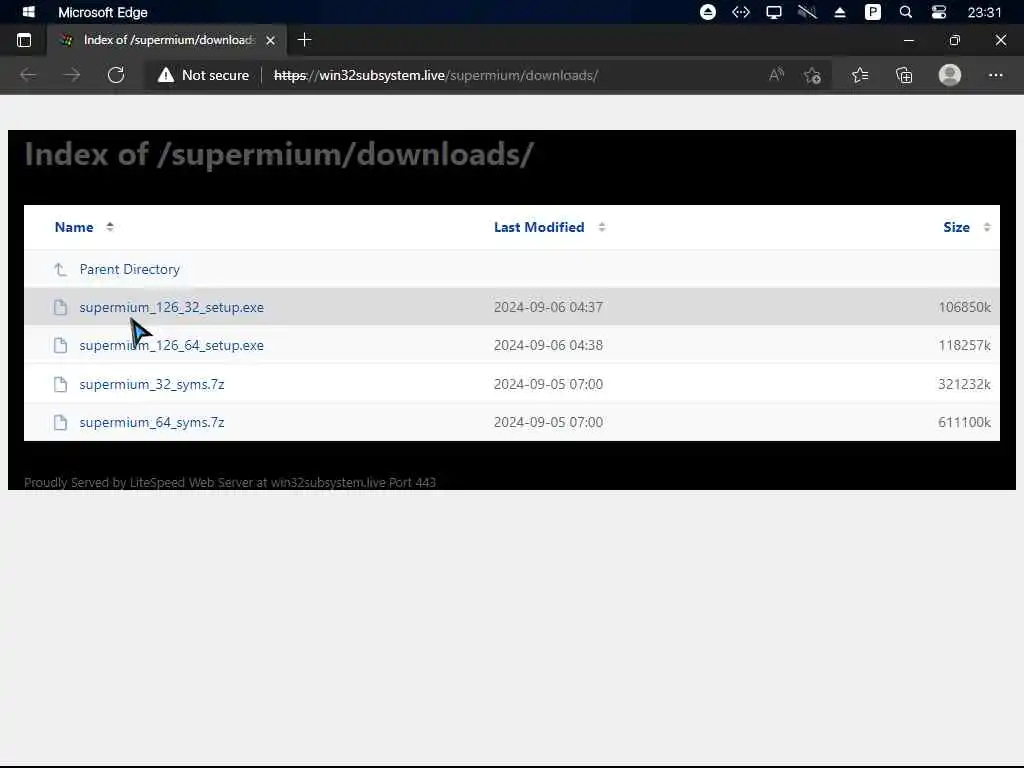
Task: Toggle the muted sound icon in the top bar
Action: [807, 12]
